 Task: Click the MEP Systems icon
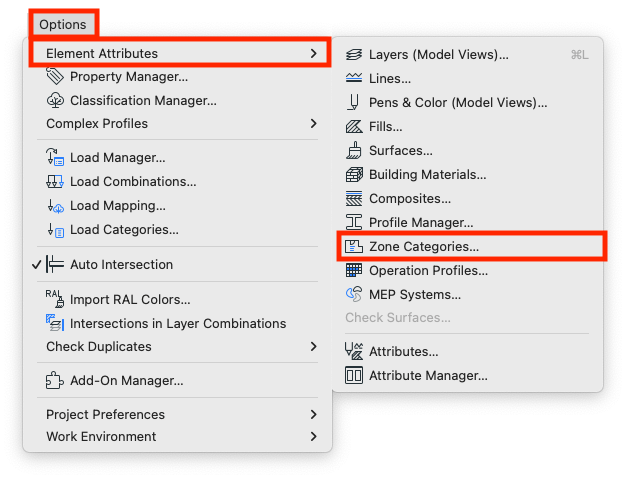pos(354,294)
